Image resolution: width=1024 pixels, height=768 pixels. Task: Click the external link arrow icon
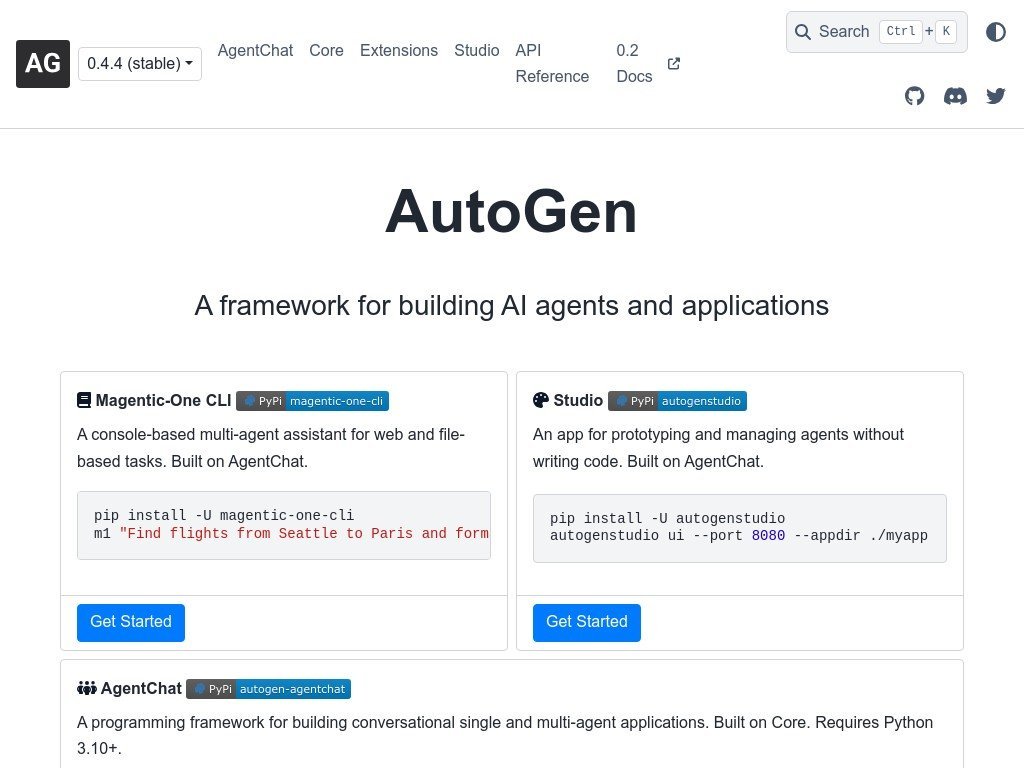(x=674, y=63)
